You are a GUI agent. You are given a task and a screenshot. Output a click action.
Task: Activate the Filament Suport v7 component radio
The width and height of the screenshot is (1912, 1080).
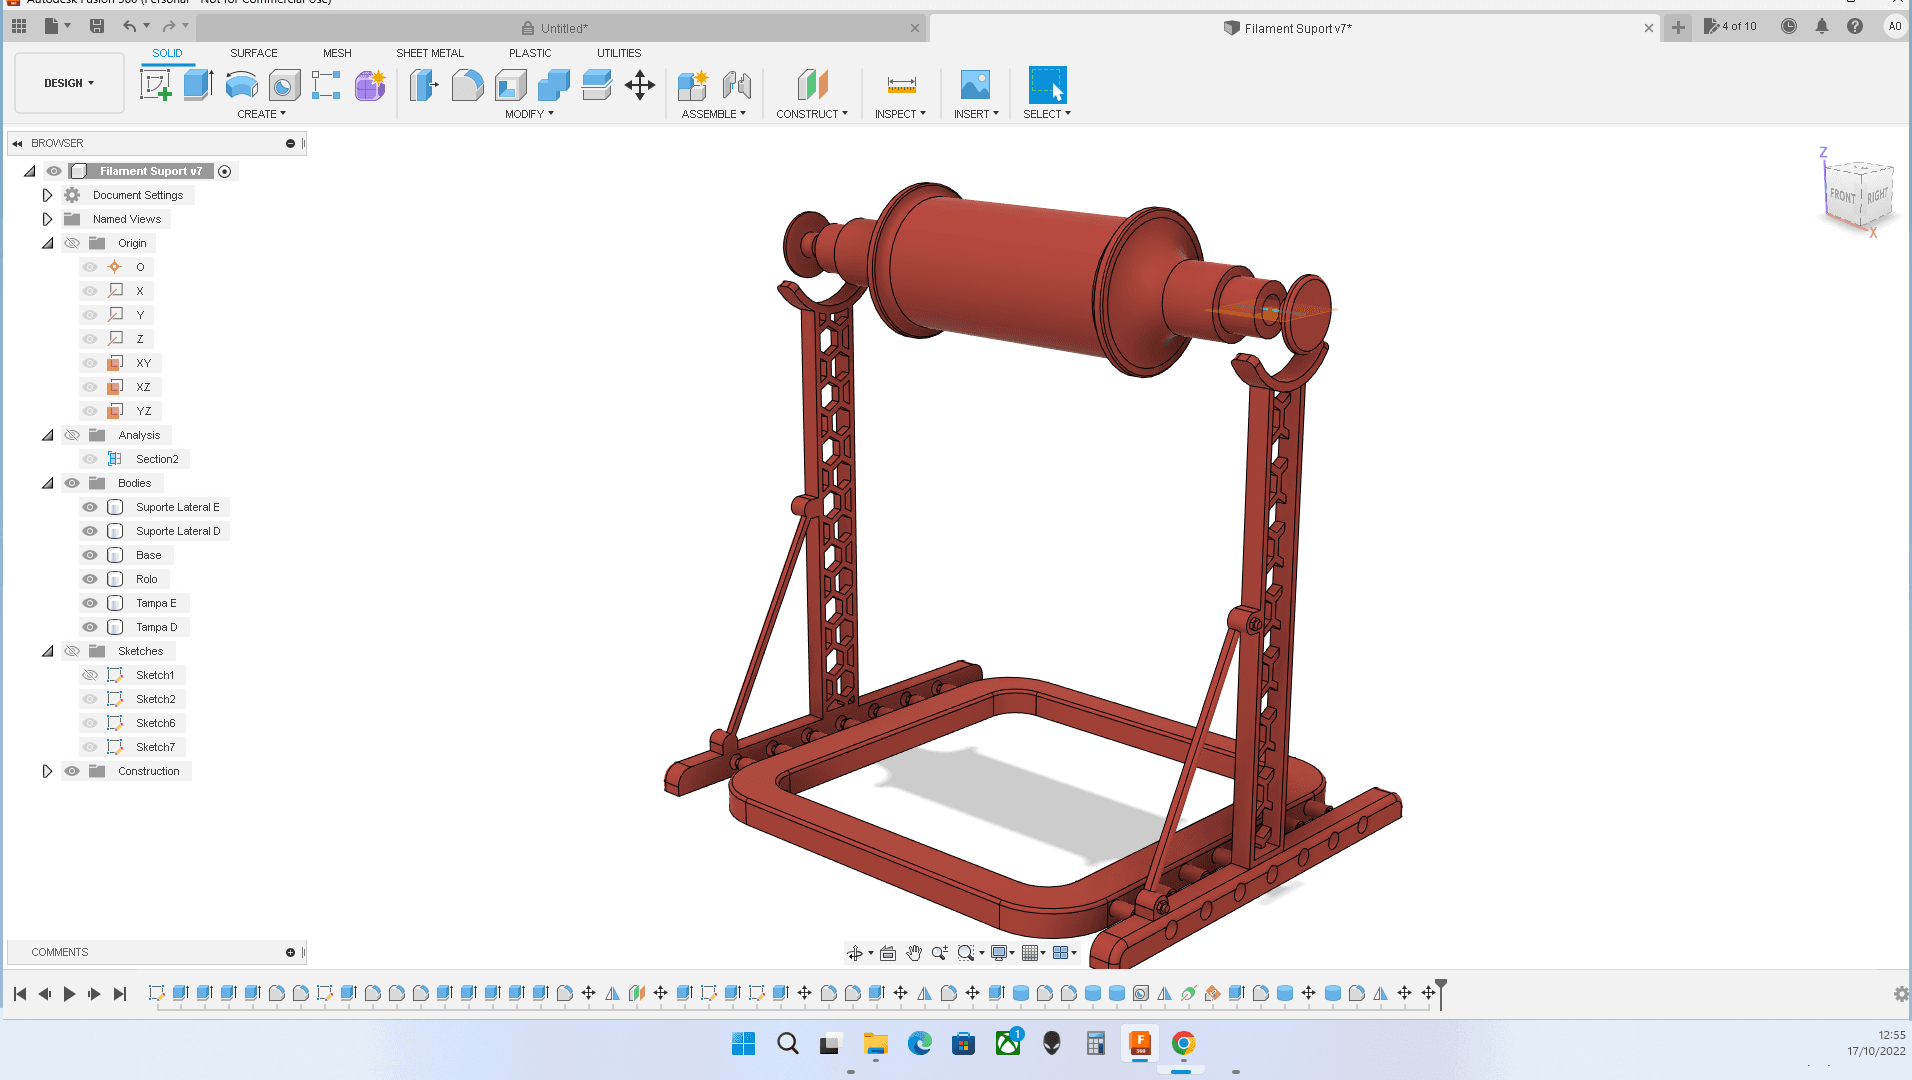[225, 172]
